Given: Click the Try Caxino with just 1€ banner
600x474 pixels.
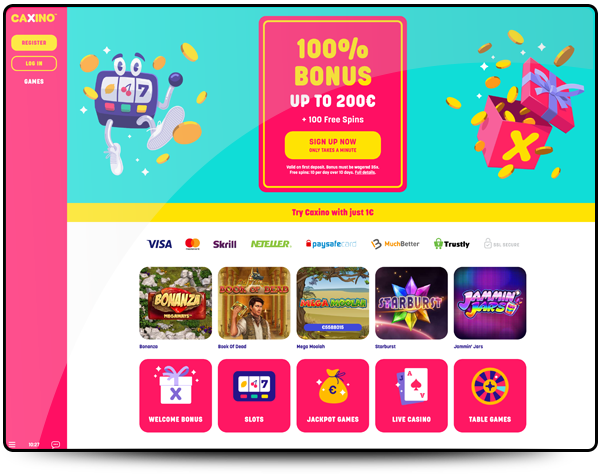Looking at the screenshot, I should point(331,212).
